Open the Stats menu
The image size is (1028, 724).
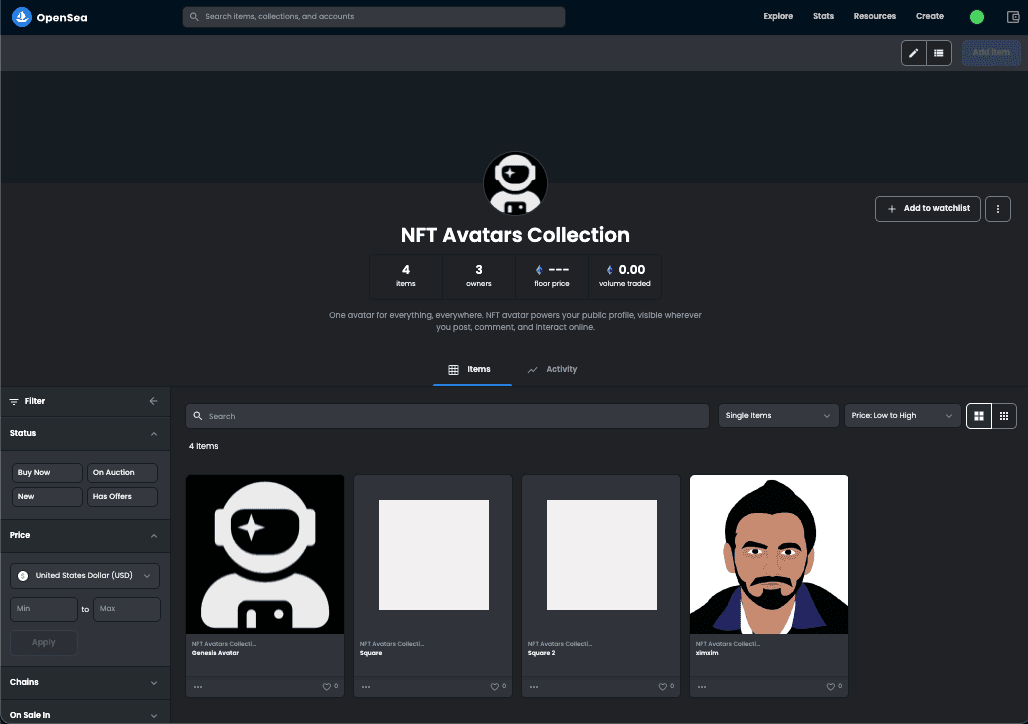pyautogui.click(x=823, y=16)
